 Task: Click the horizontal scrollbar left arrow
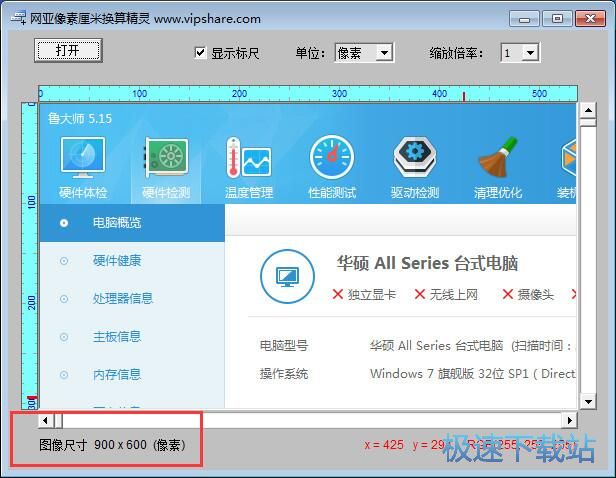pos(46,421)
